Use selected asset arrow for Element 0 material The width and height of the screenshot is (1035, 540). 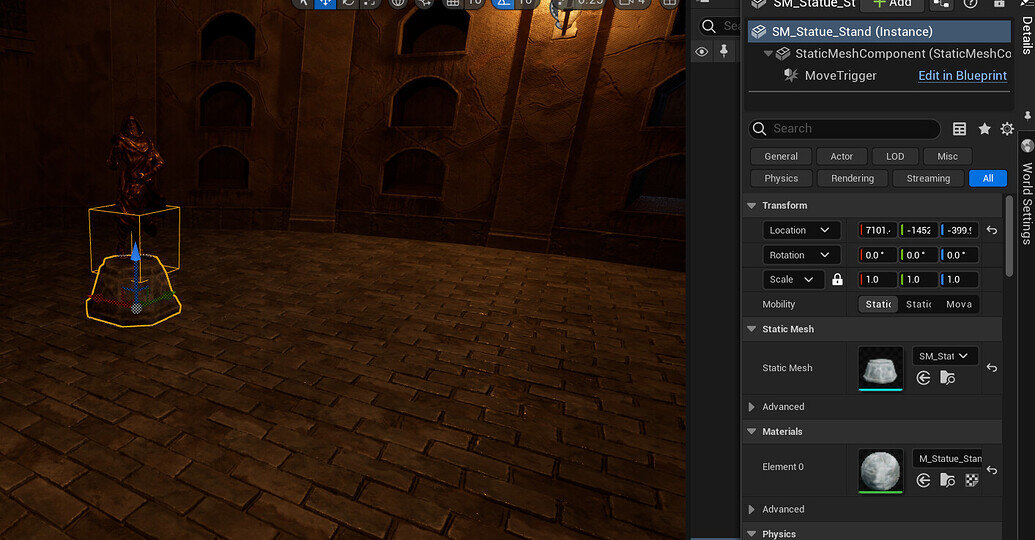(x=923, y=480)
